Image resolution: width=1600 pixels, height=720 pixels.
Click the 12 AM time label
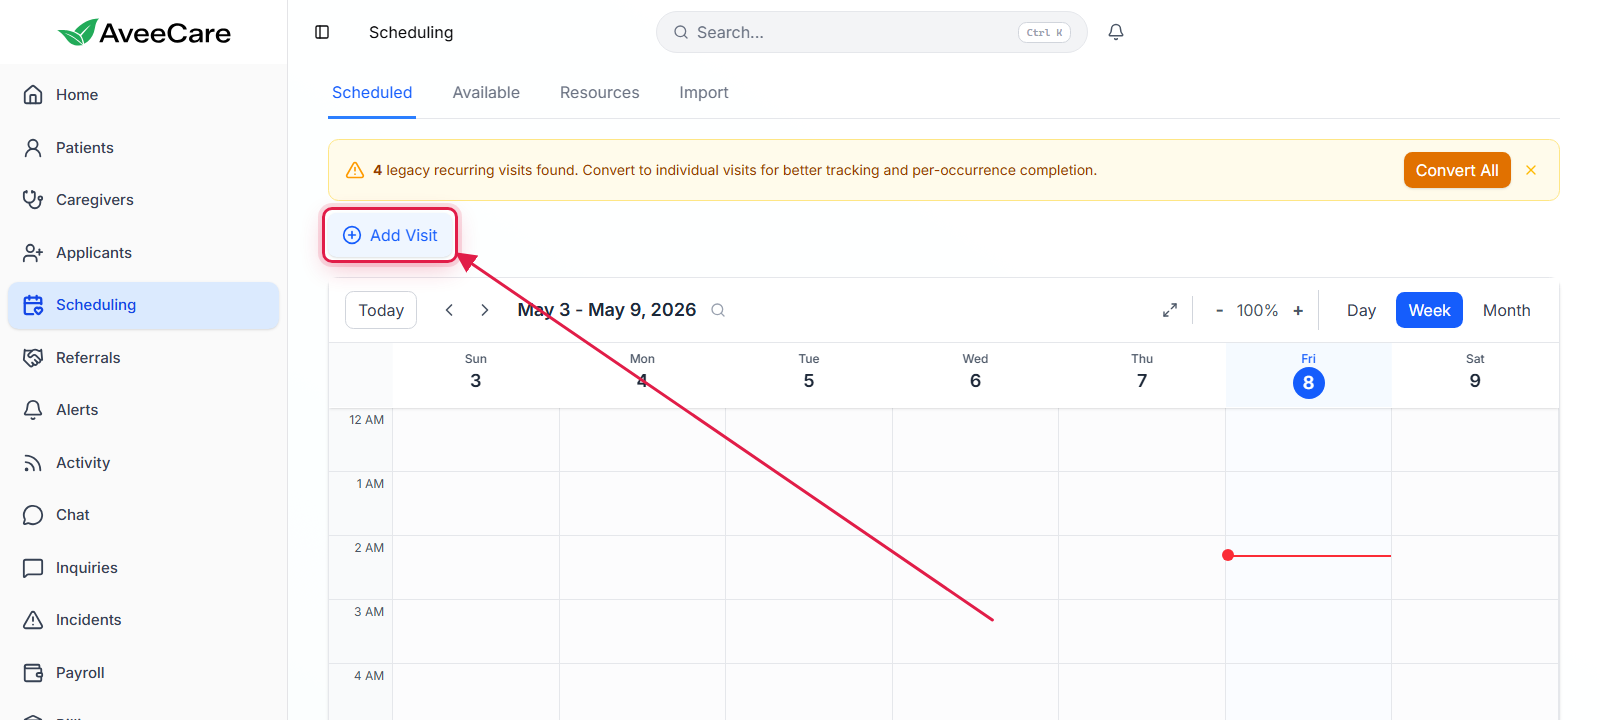click(366, 420)
